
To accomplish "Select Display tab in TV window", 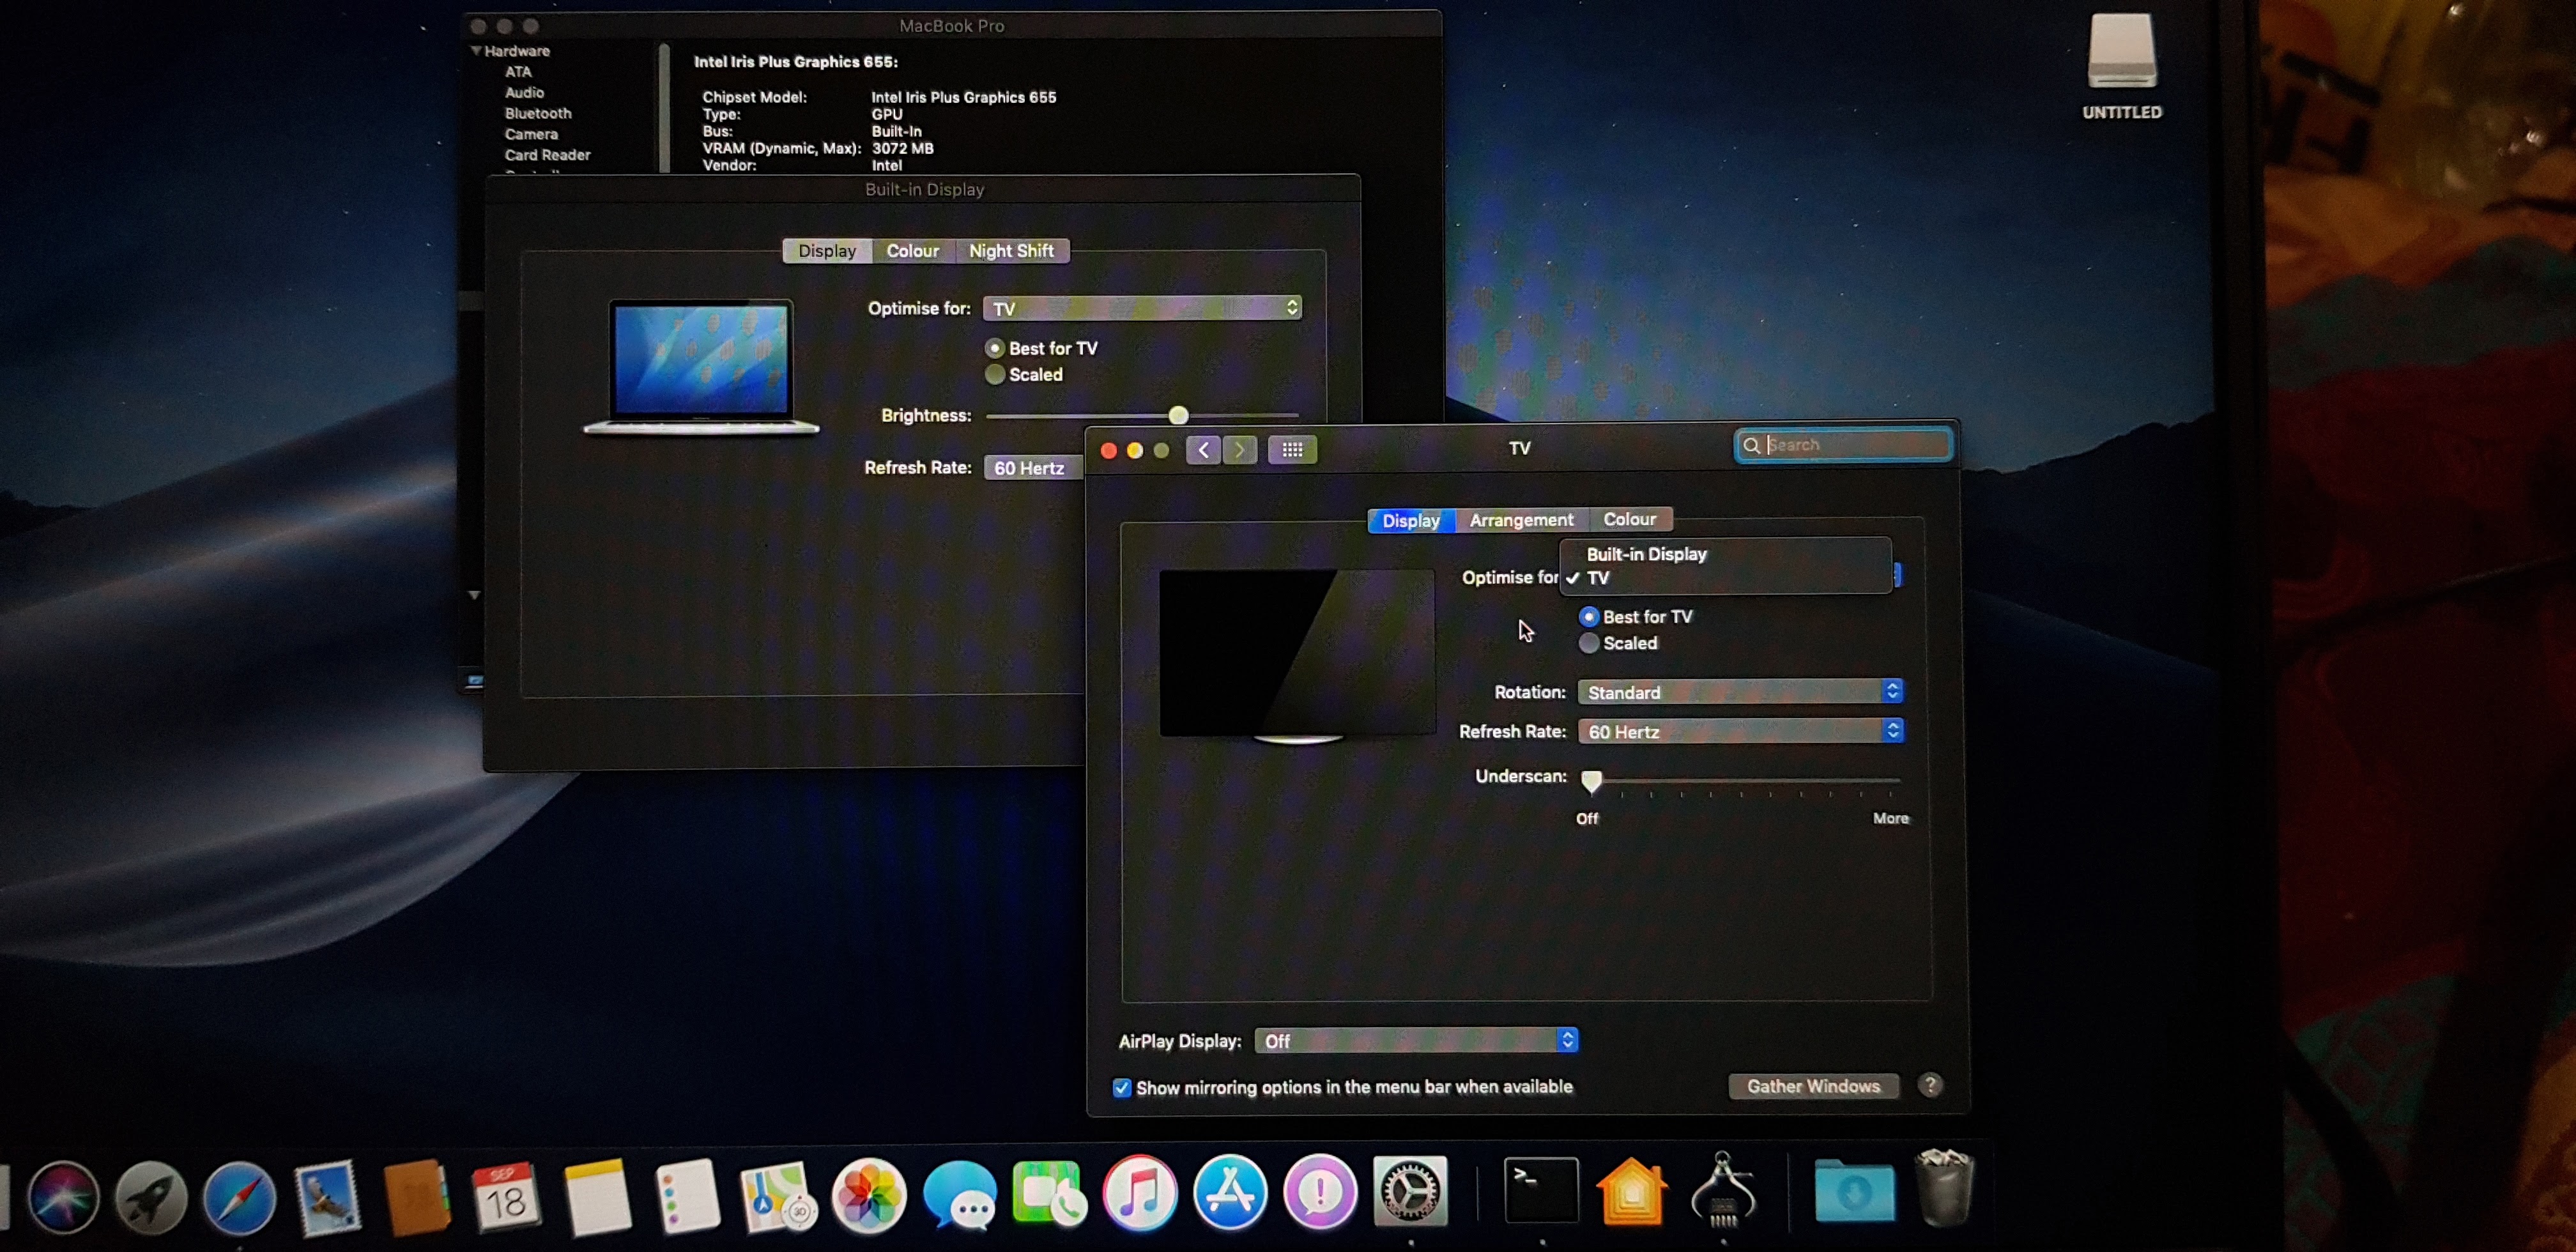I will (1411, 520).
